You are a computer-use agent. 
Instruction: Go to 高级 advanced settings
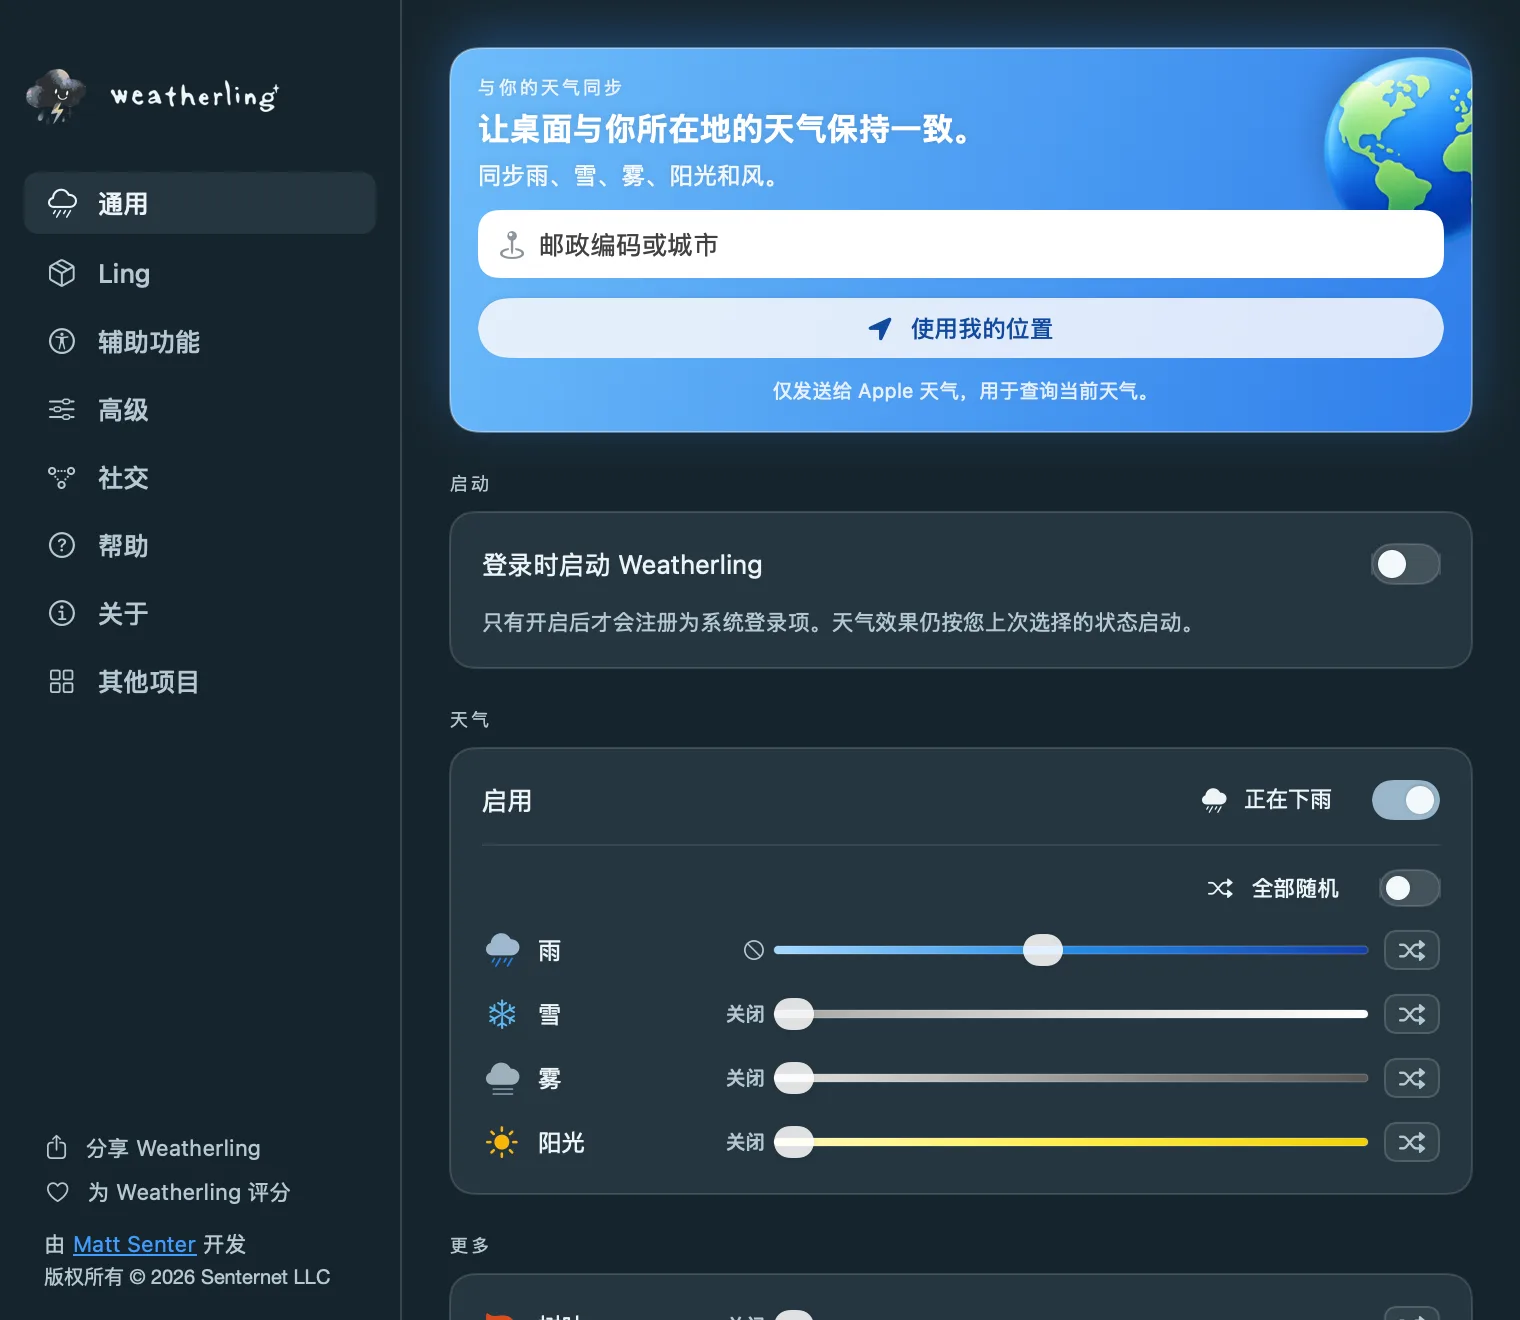200,409
